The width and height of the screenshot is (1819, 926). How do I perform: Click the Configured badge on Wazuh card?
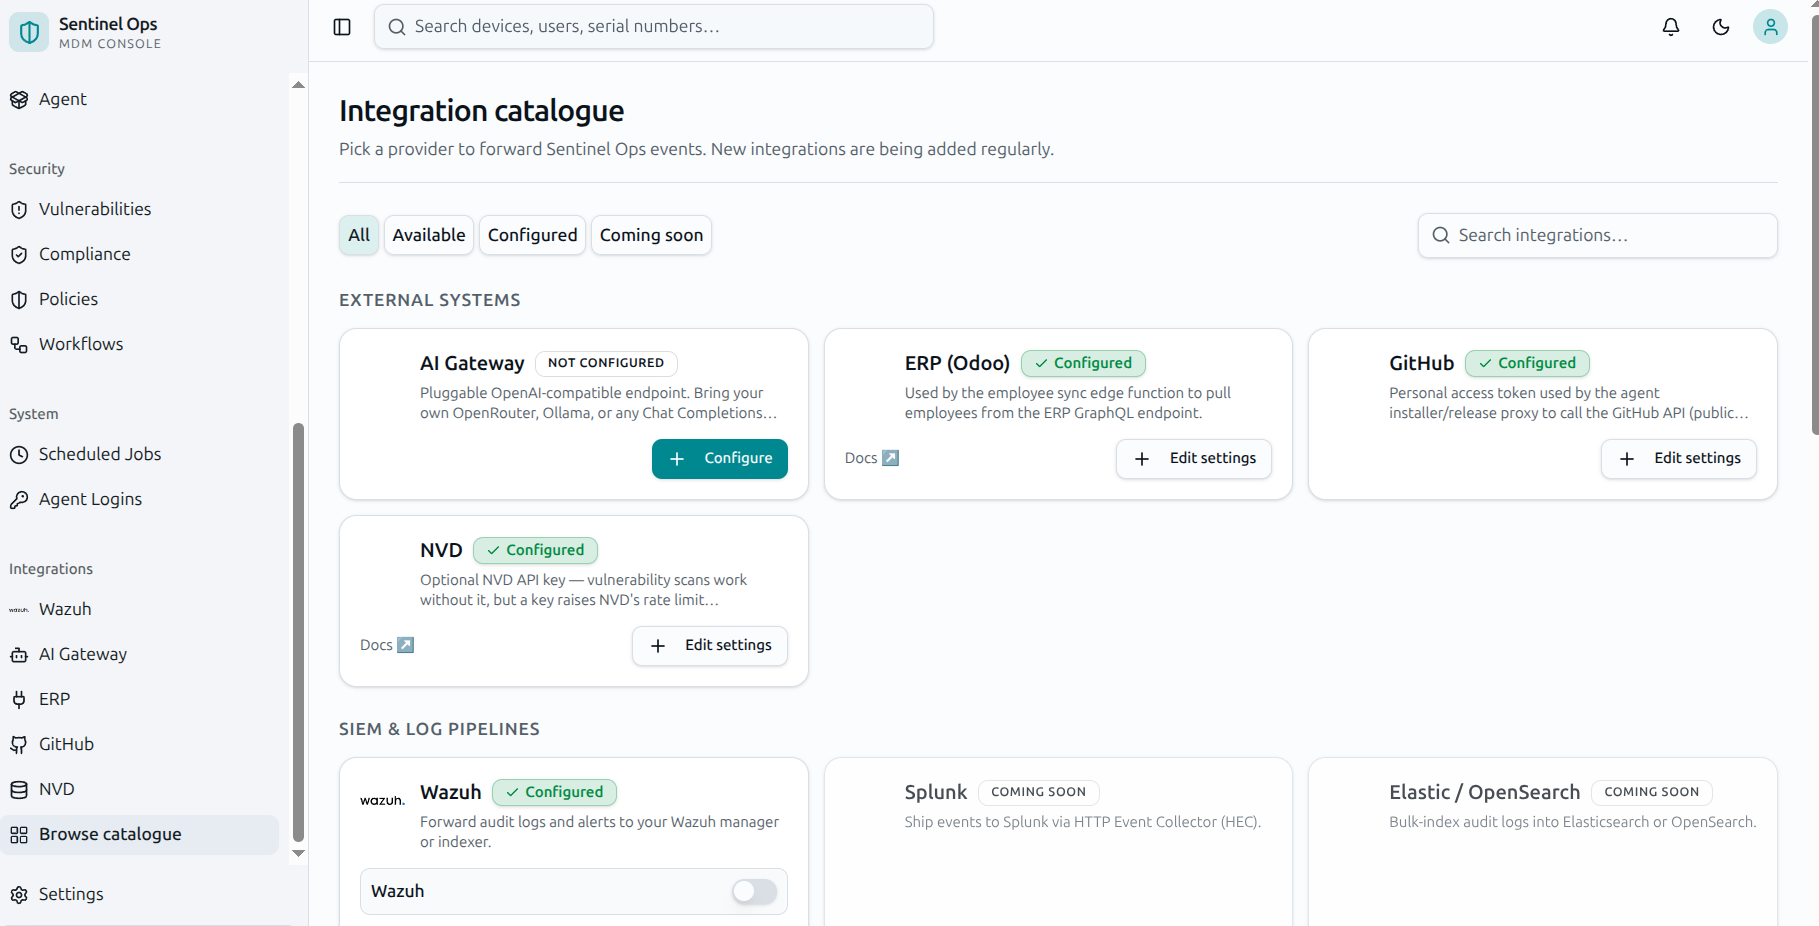(x=554, y=792)
